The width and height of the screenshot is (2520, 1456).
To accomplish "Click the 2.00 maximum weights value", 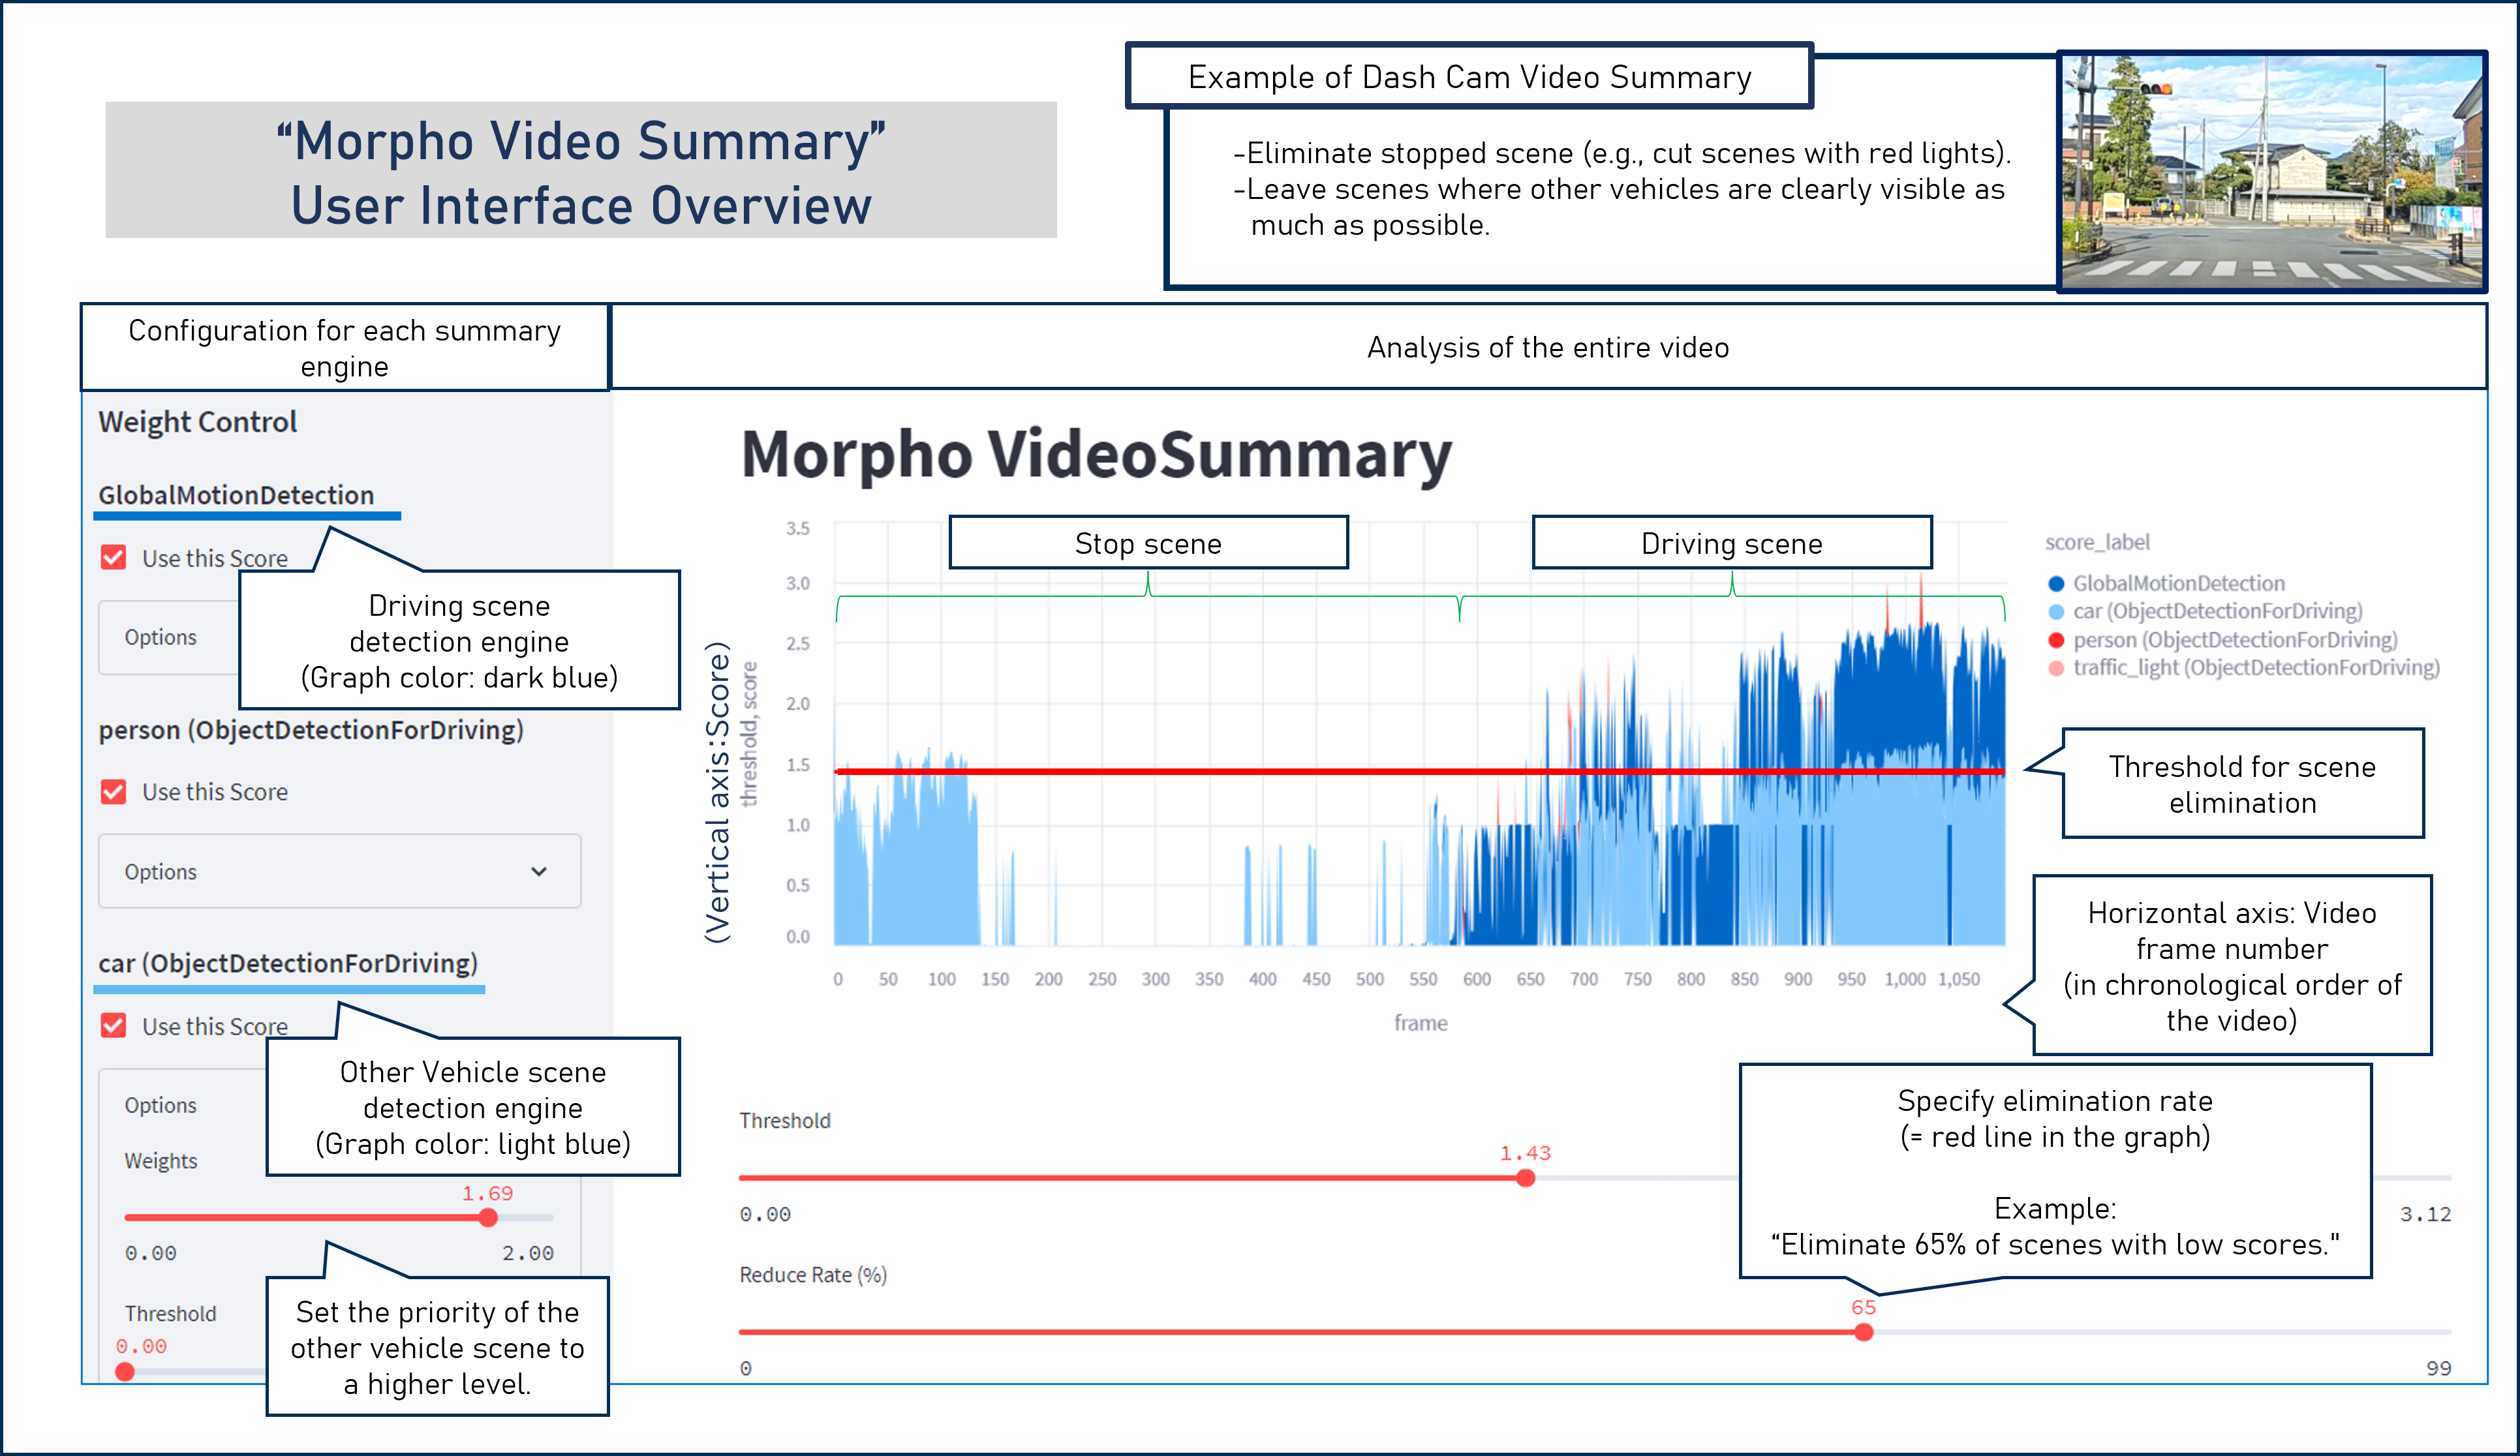I will tap(528, 1253).
